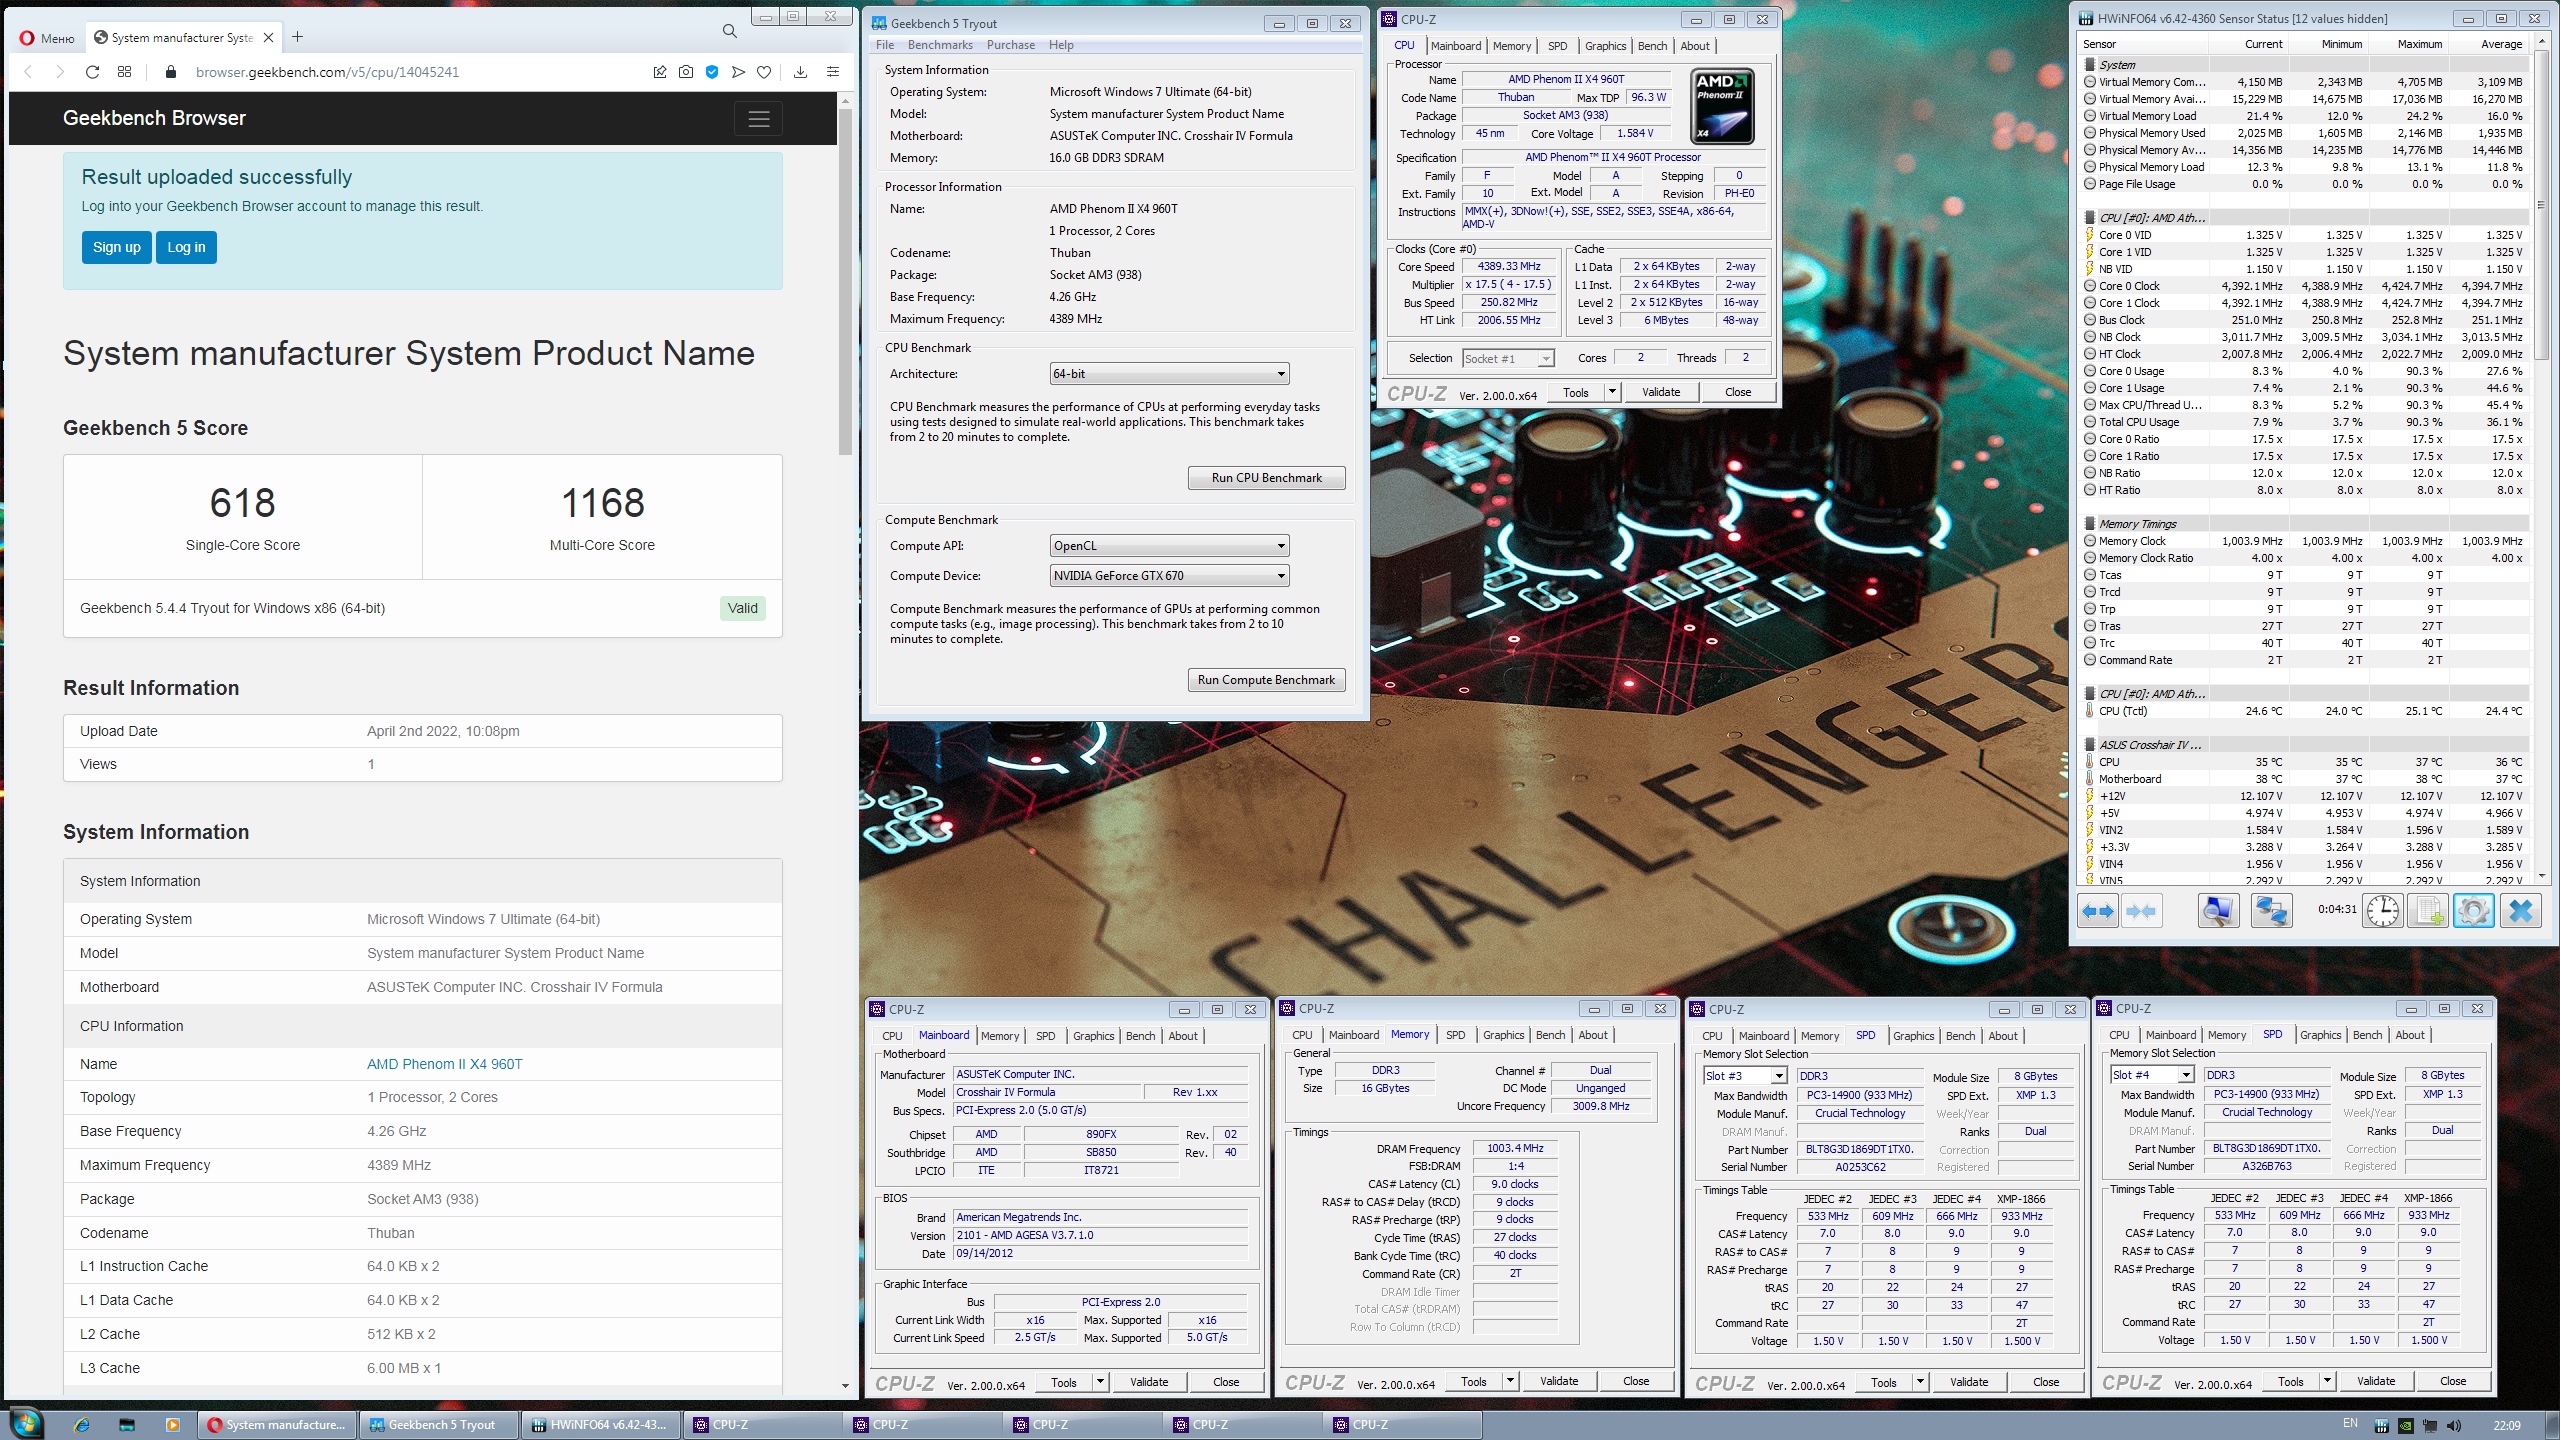Open Opera easy setup sliders icon
2560x1440 pixels.
[x=832, y=72]
